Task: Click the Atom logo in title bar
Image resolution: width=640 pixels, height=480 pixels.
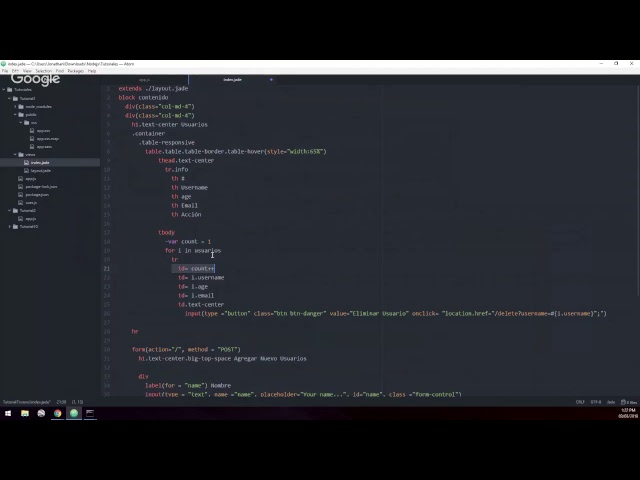Action: point(4,64)
